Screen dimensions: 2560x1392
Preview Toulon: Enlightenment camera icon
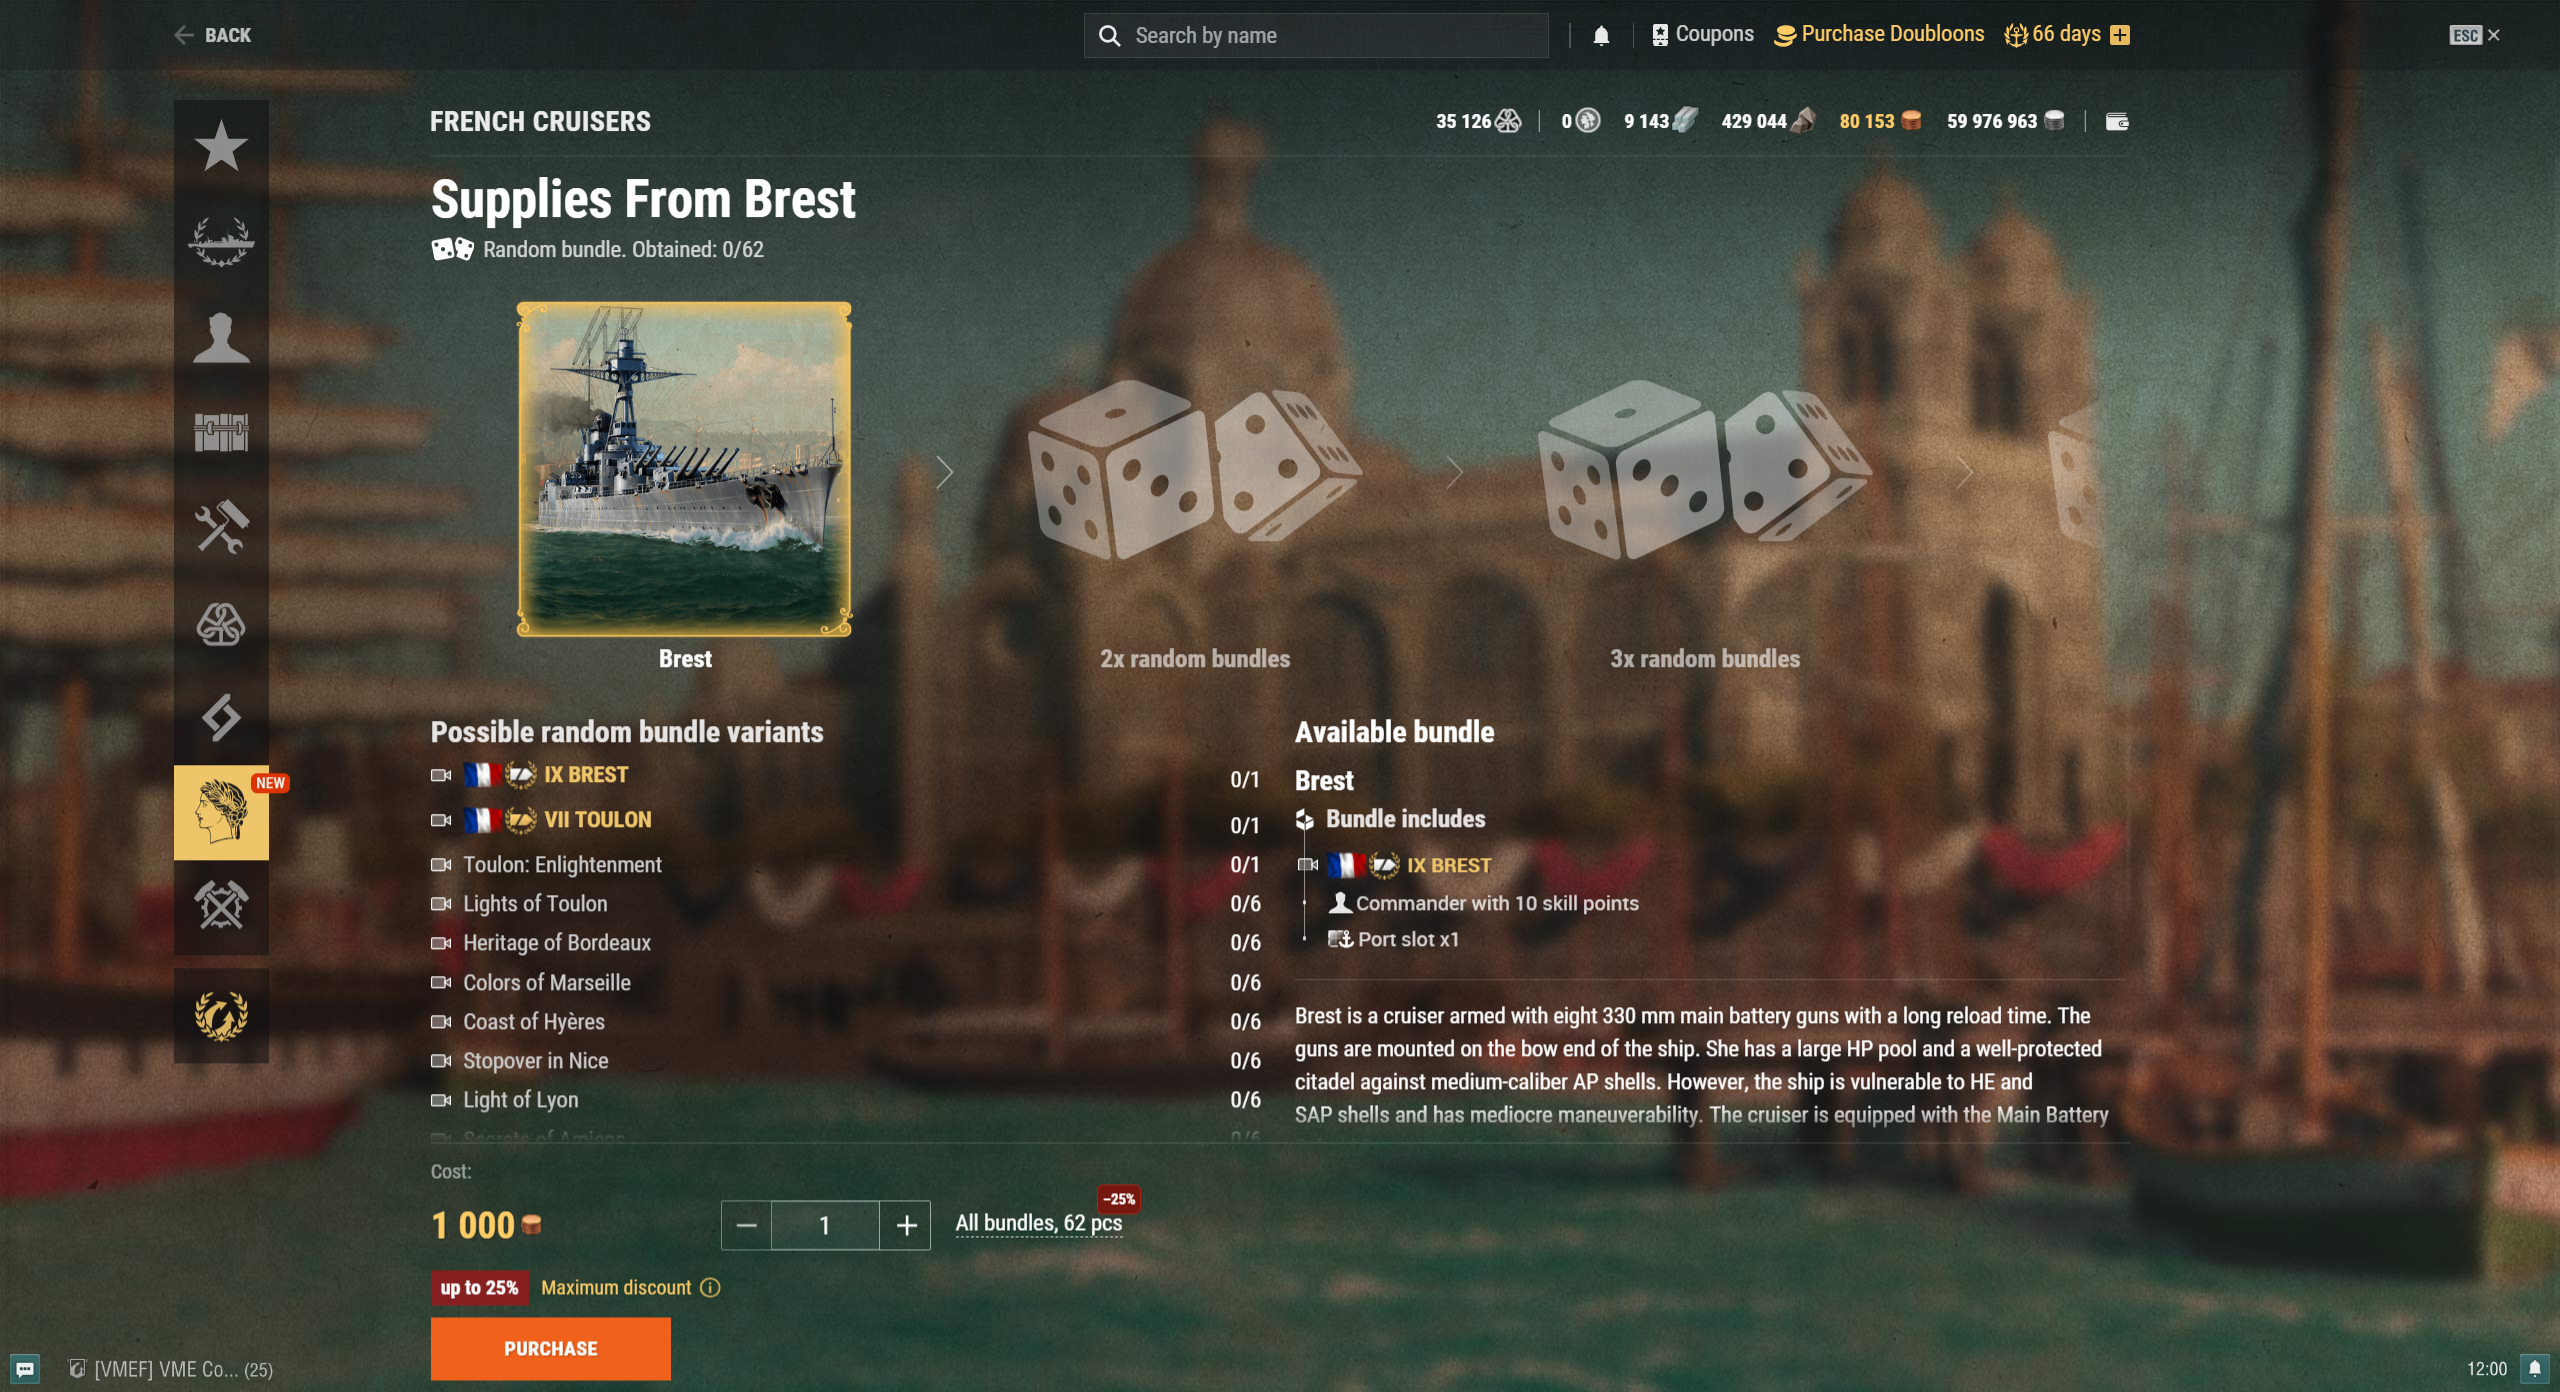click(441, 865)
